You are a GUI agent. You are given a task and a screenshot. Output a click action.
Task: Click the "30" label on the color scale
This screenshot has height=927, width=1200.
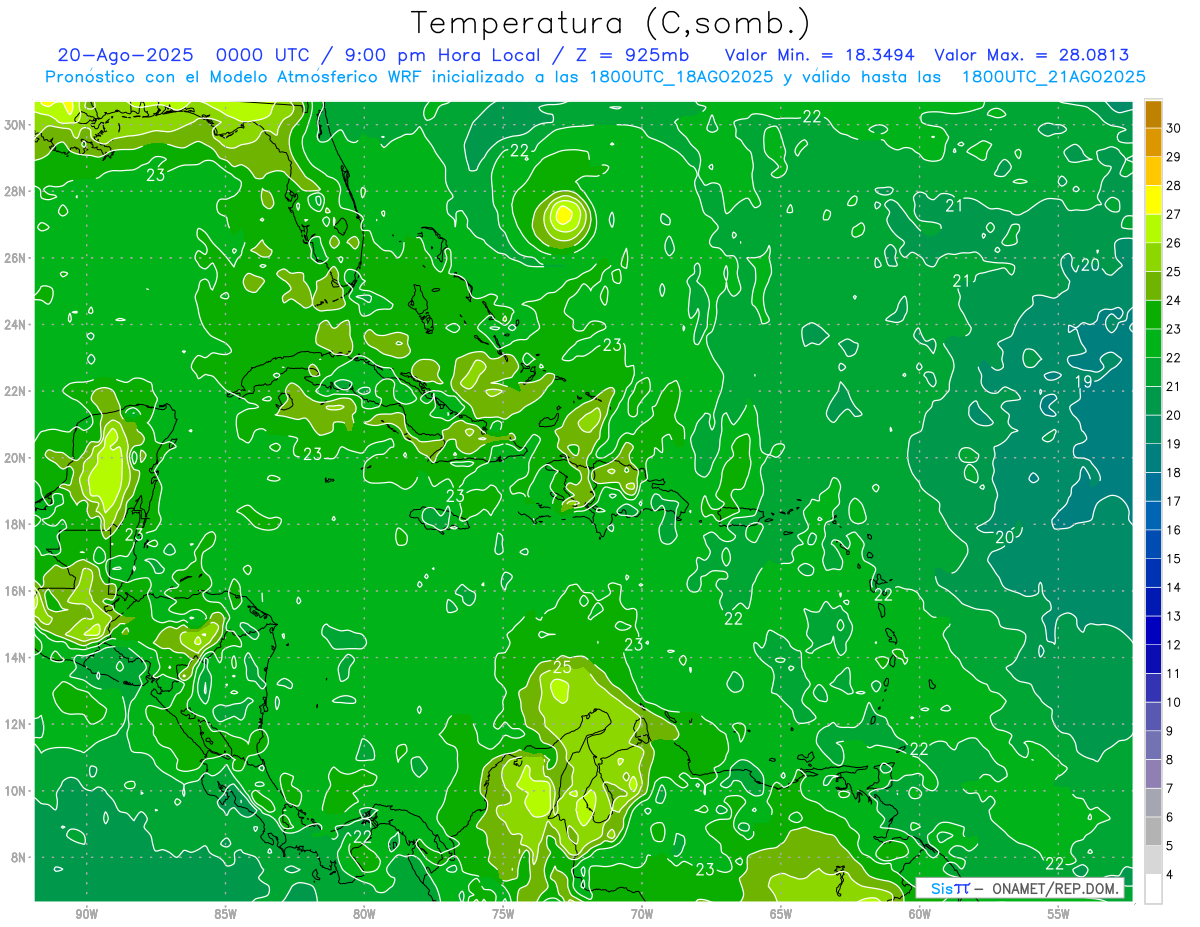[1174, 128]
